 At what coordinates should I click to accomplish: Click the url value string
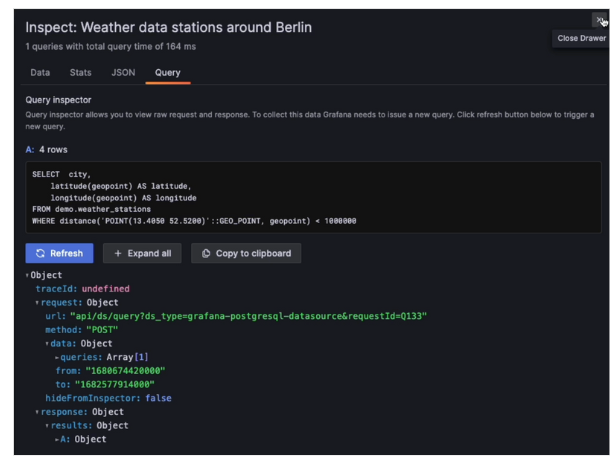pyautogui.click(x=248, y=316)
